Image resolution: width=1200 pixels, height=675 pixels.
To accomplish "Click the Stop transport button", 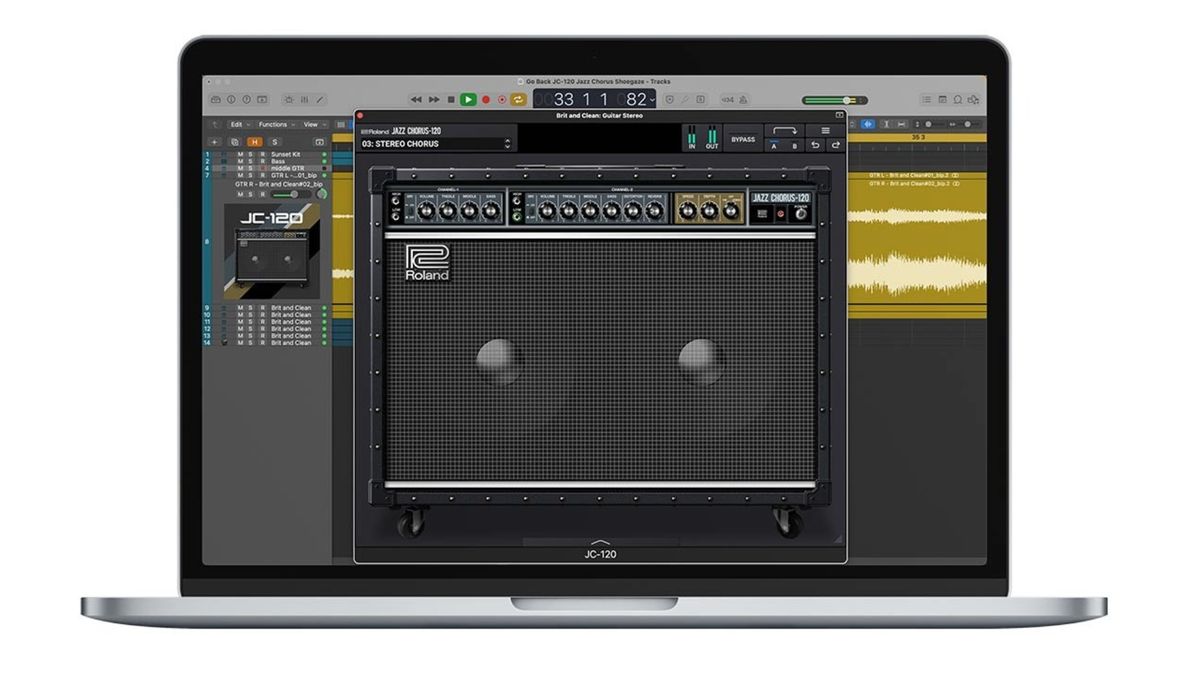I will coord(451,100).
